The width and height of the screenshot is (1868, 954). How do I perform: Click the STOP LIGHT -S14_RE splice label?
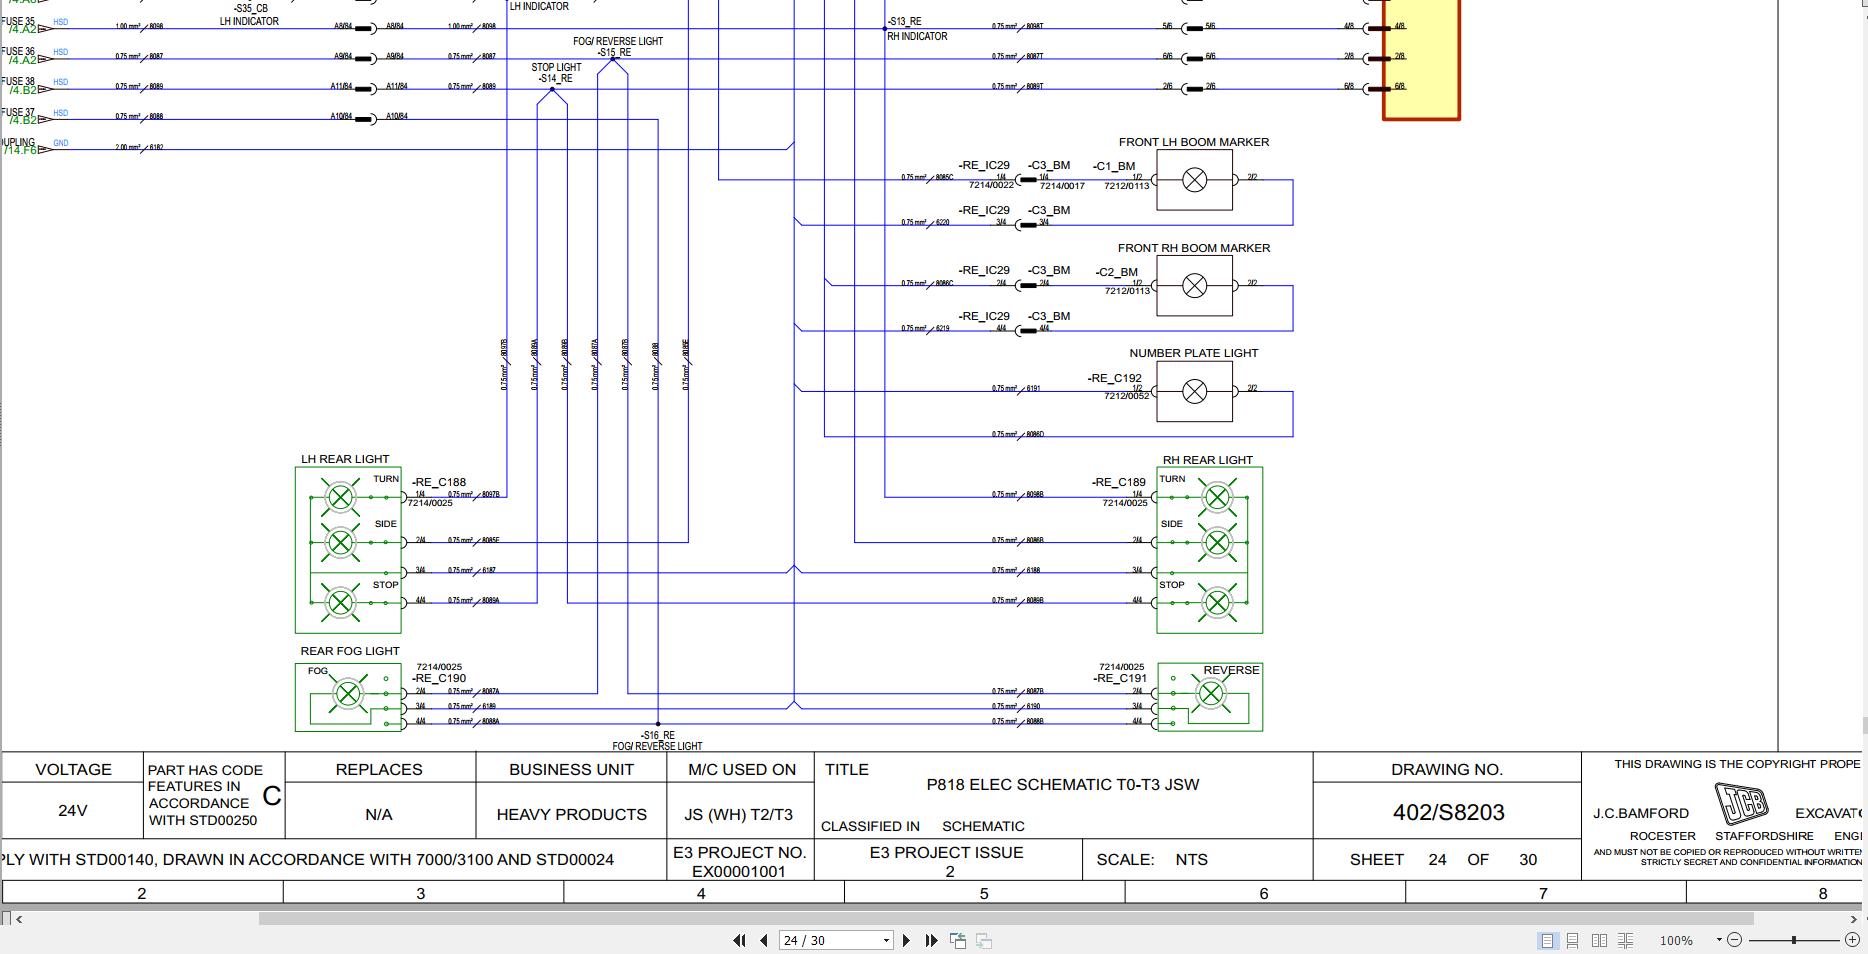tap(556, 73)
